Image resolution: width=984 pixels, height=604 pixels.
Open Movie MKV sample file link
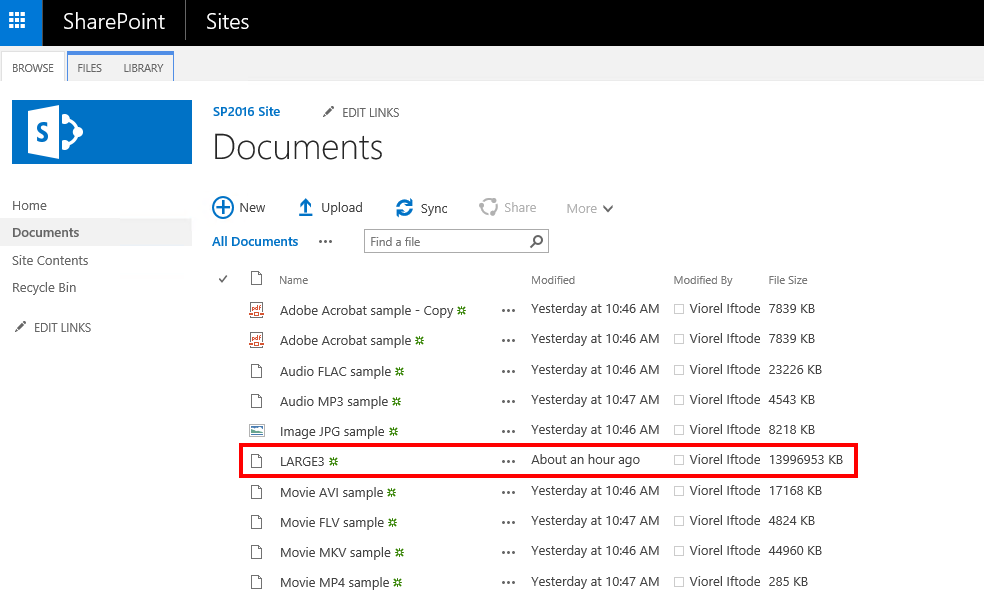tap(335, 553)
